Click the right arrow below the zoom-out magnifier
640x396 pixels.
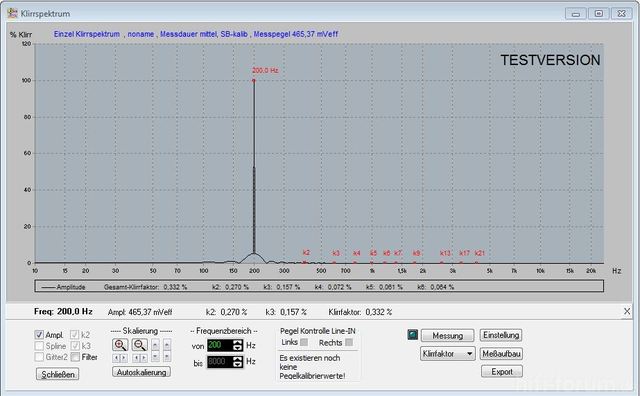point(144,358)
